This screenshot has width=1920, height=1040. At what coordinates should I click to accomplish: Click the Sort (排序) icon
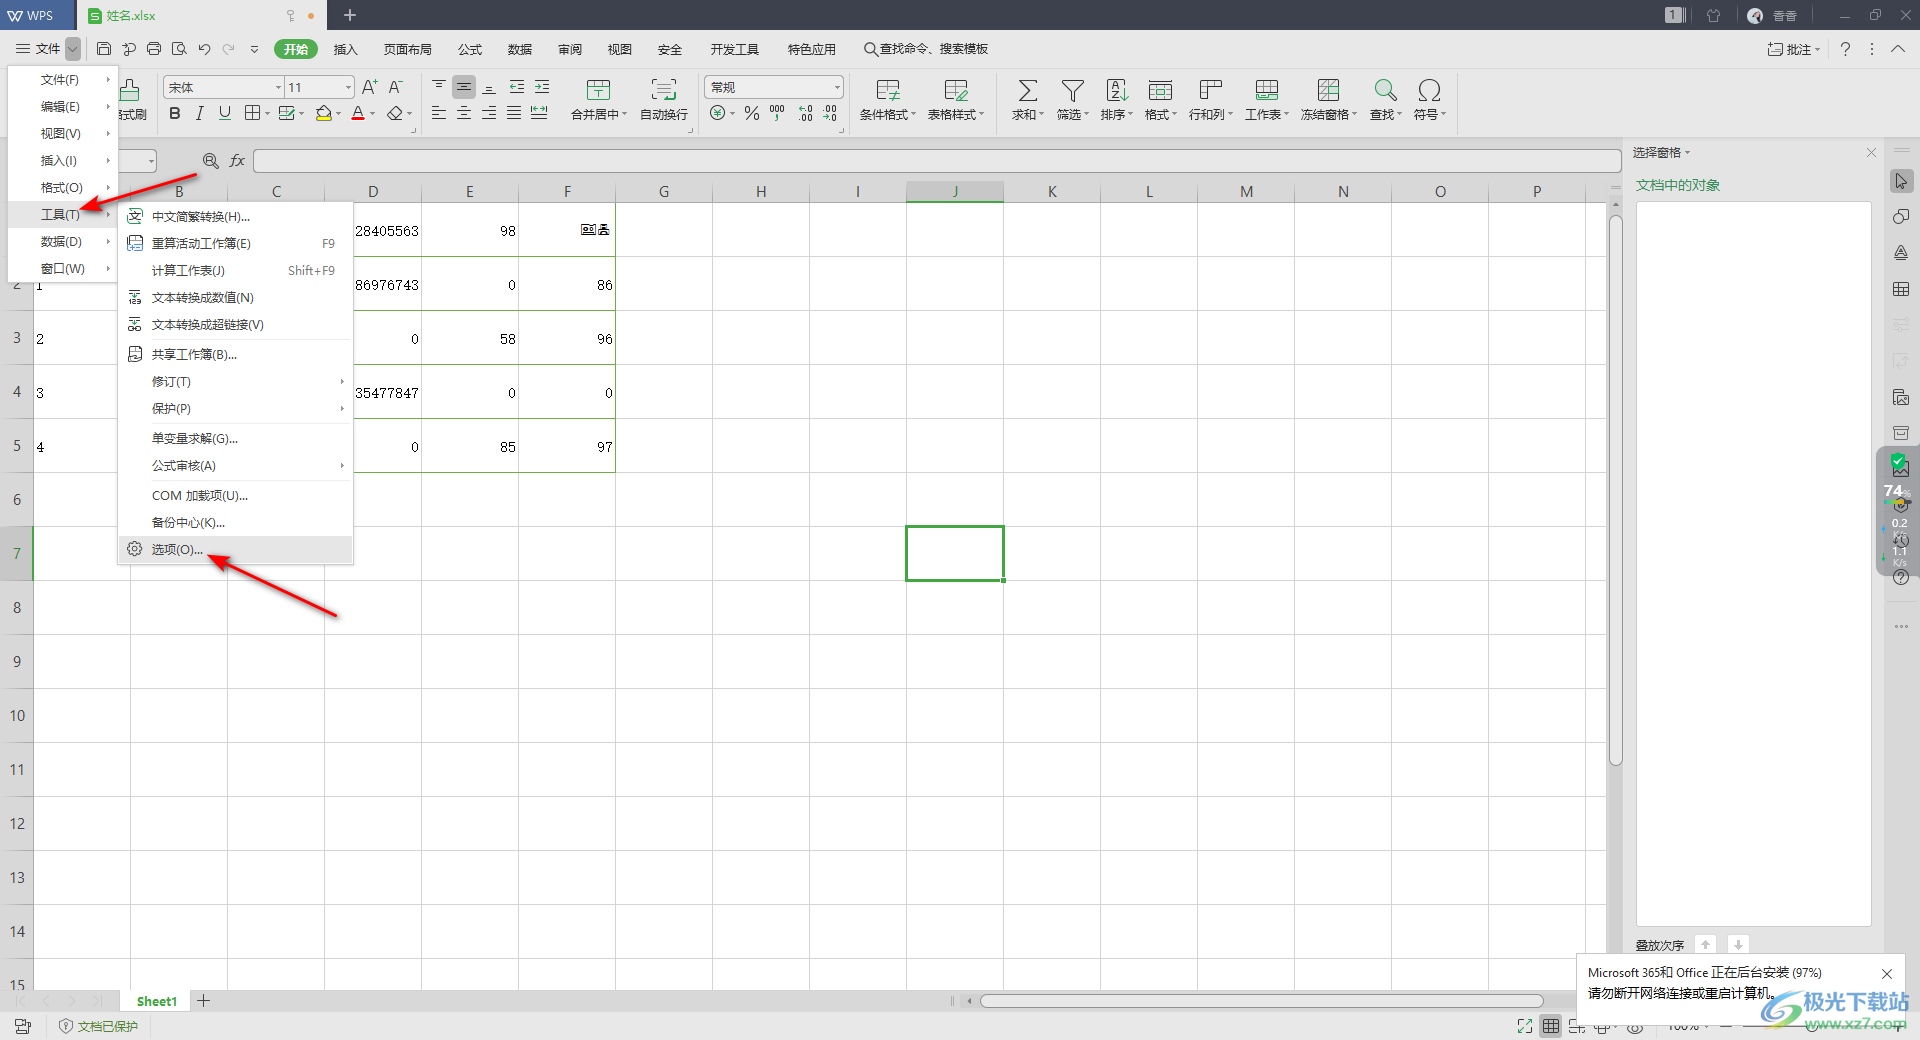[x=1117, y=91]
